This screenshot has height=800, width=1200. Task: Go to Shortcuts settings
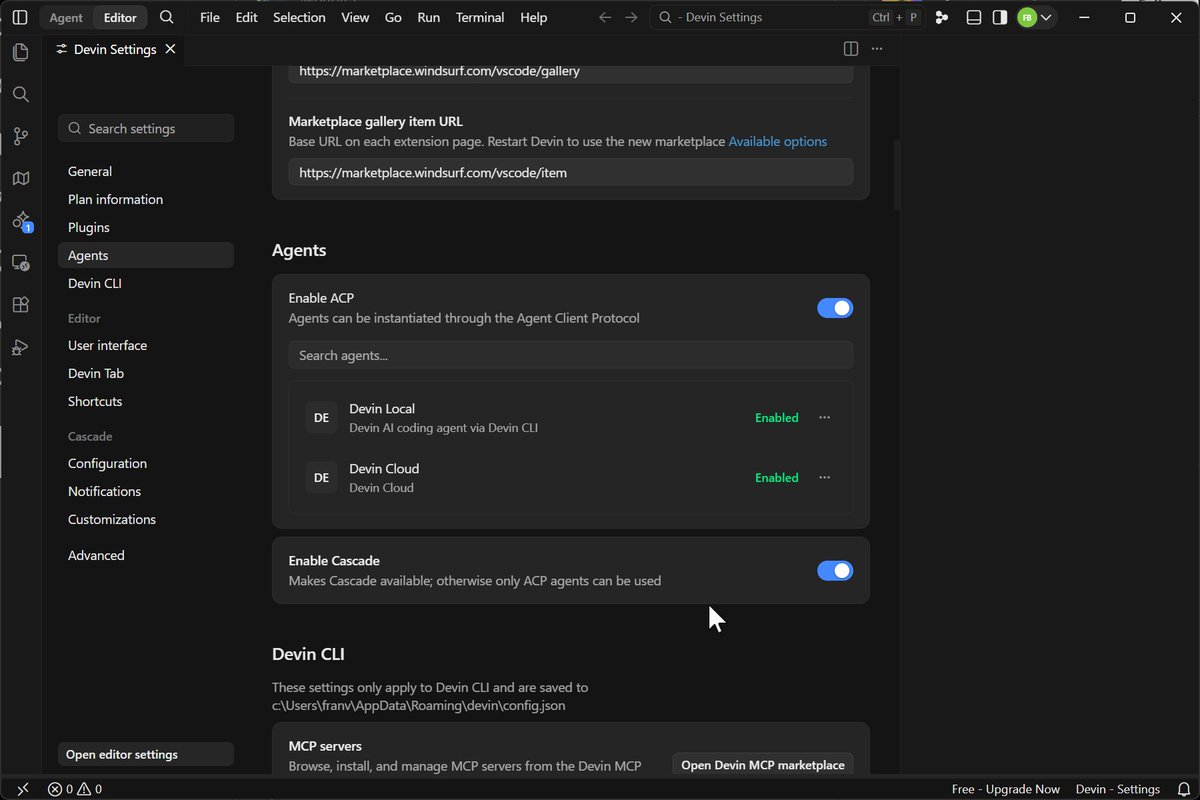146,401
